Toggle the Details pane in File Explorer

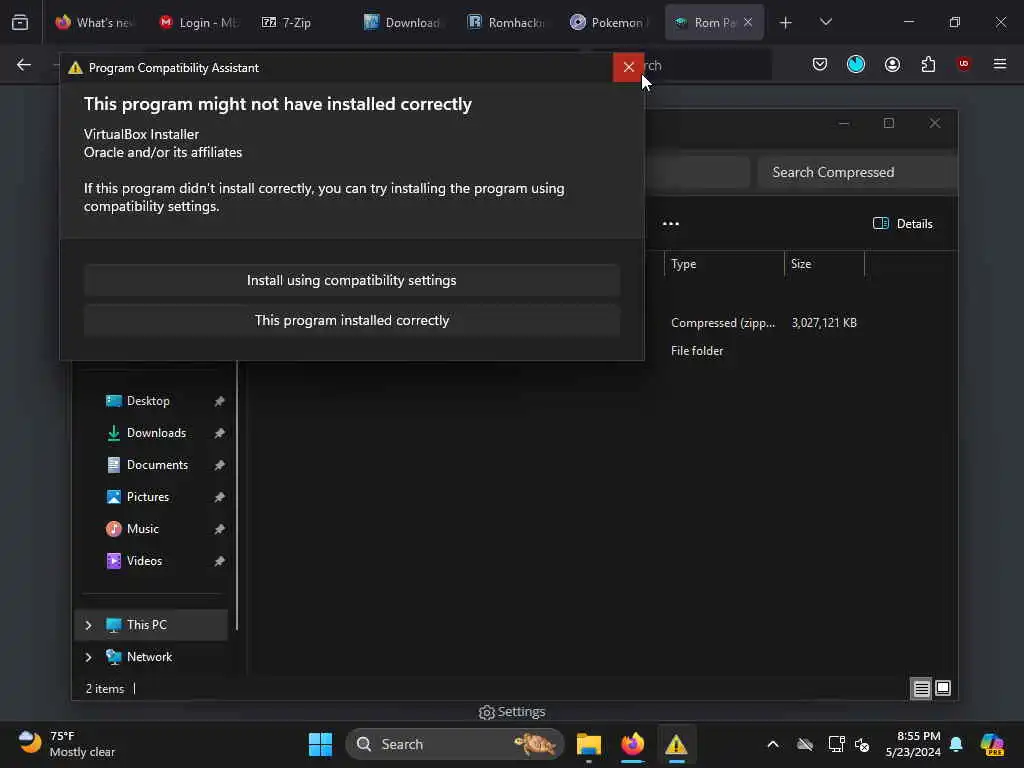click(903, 224)
